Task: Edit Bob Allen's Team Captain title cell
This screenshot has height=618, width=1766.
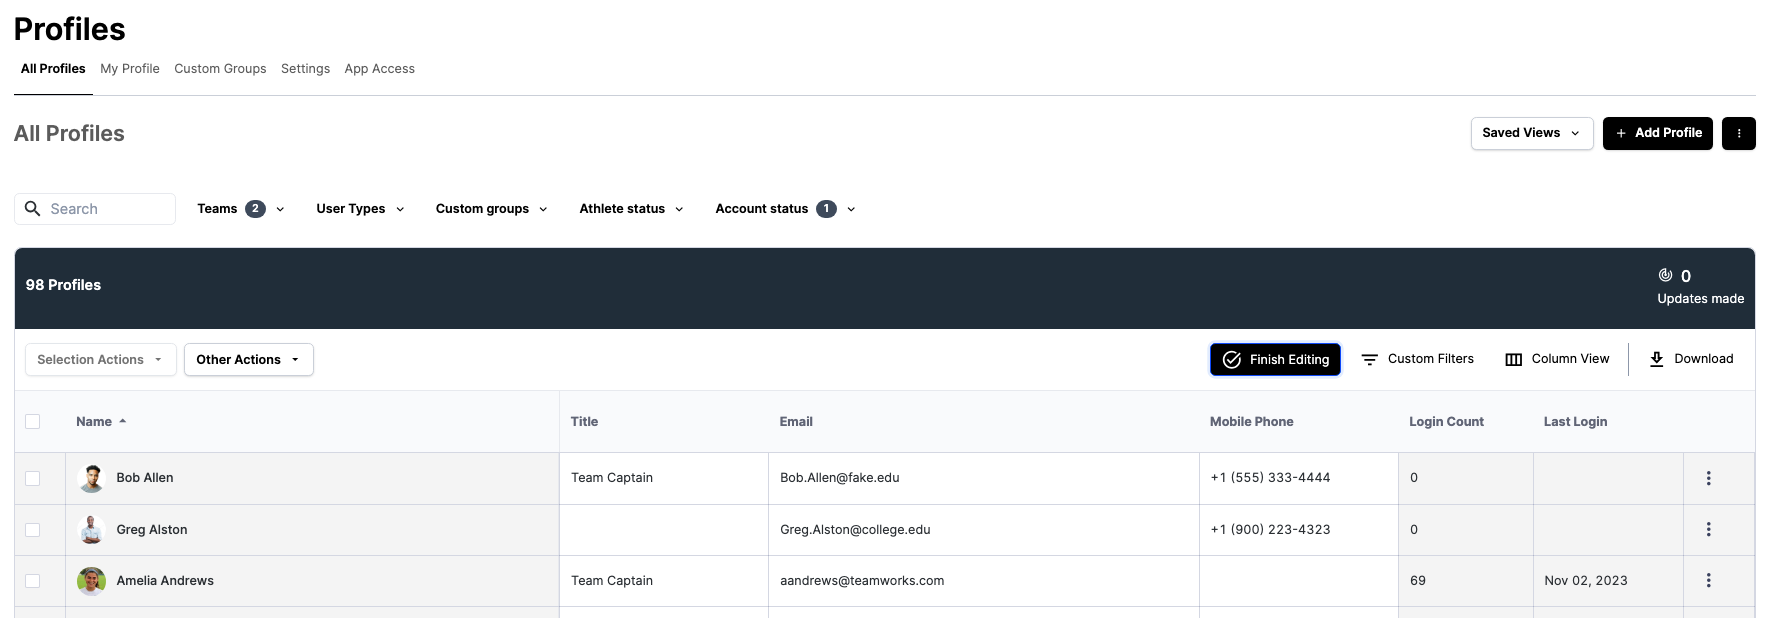Action: click(664, 478)
